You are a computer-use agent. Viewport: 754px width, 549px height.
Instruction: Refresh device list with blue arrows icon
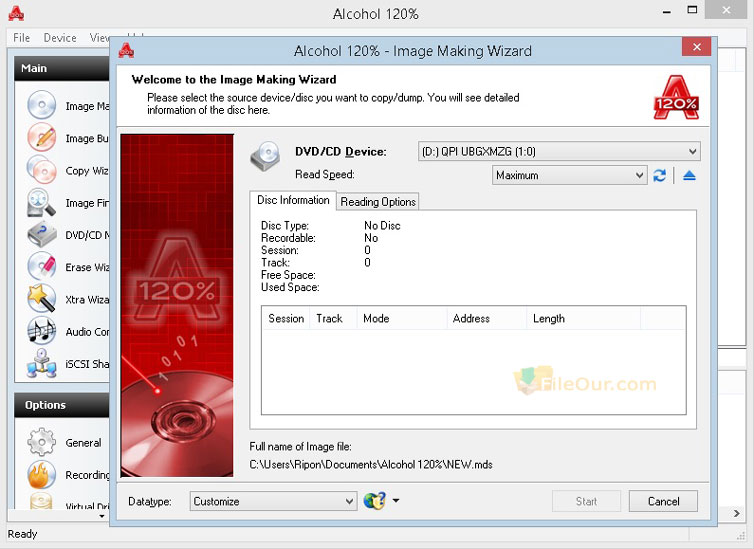[660, 175]
